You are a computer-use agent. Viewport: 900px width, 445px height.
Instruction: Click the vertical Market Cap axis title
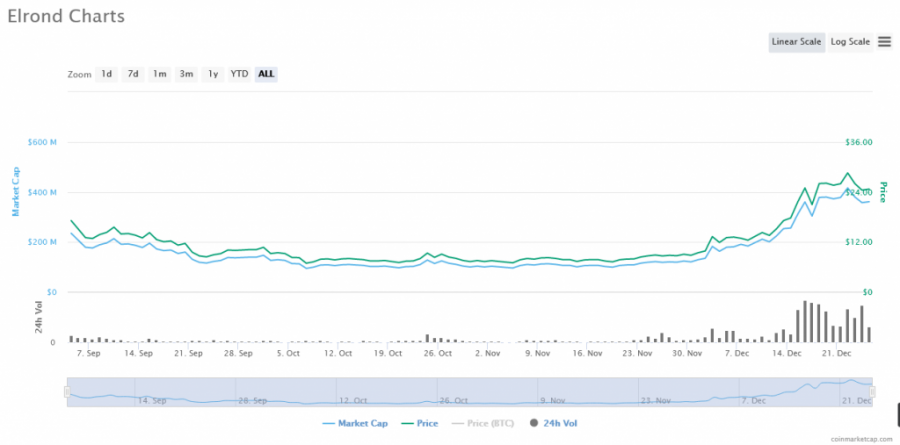(16, 191)
